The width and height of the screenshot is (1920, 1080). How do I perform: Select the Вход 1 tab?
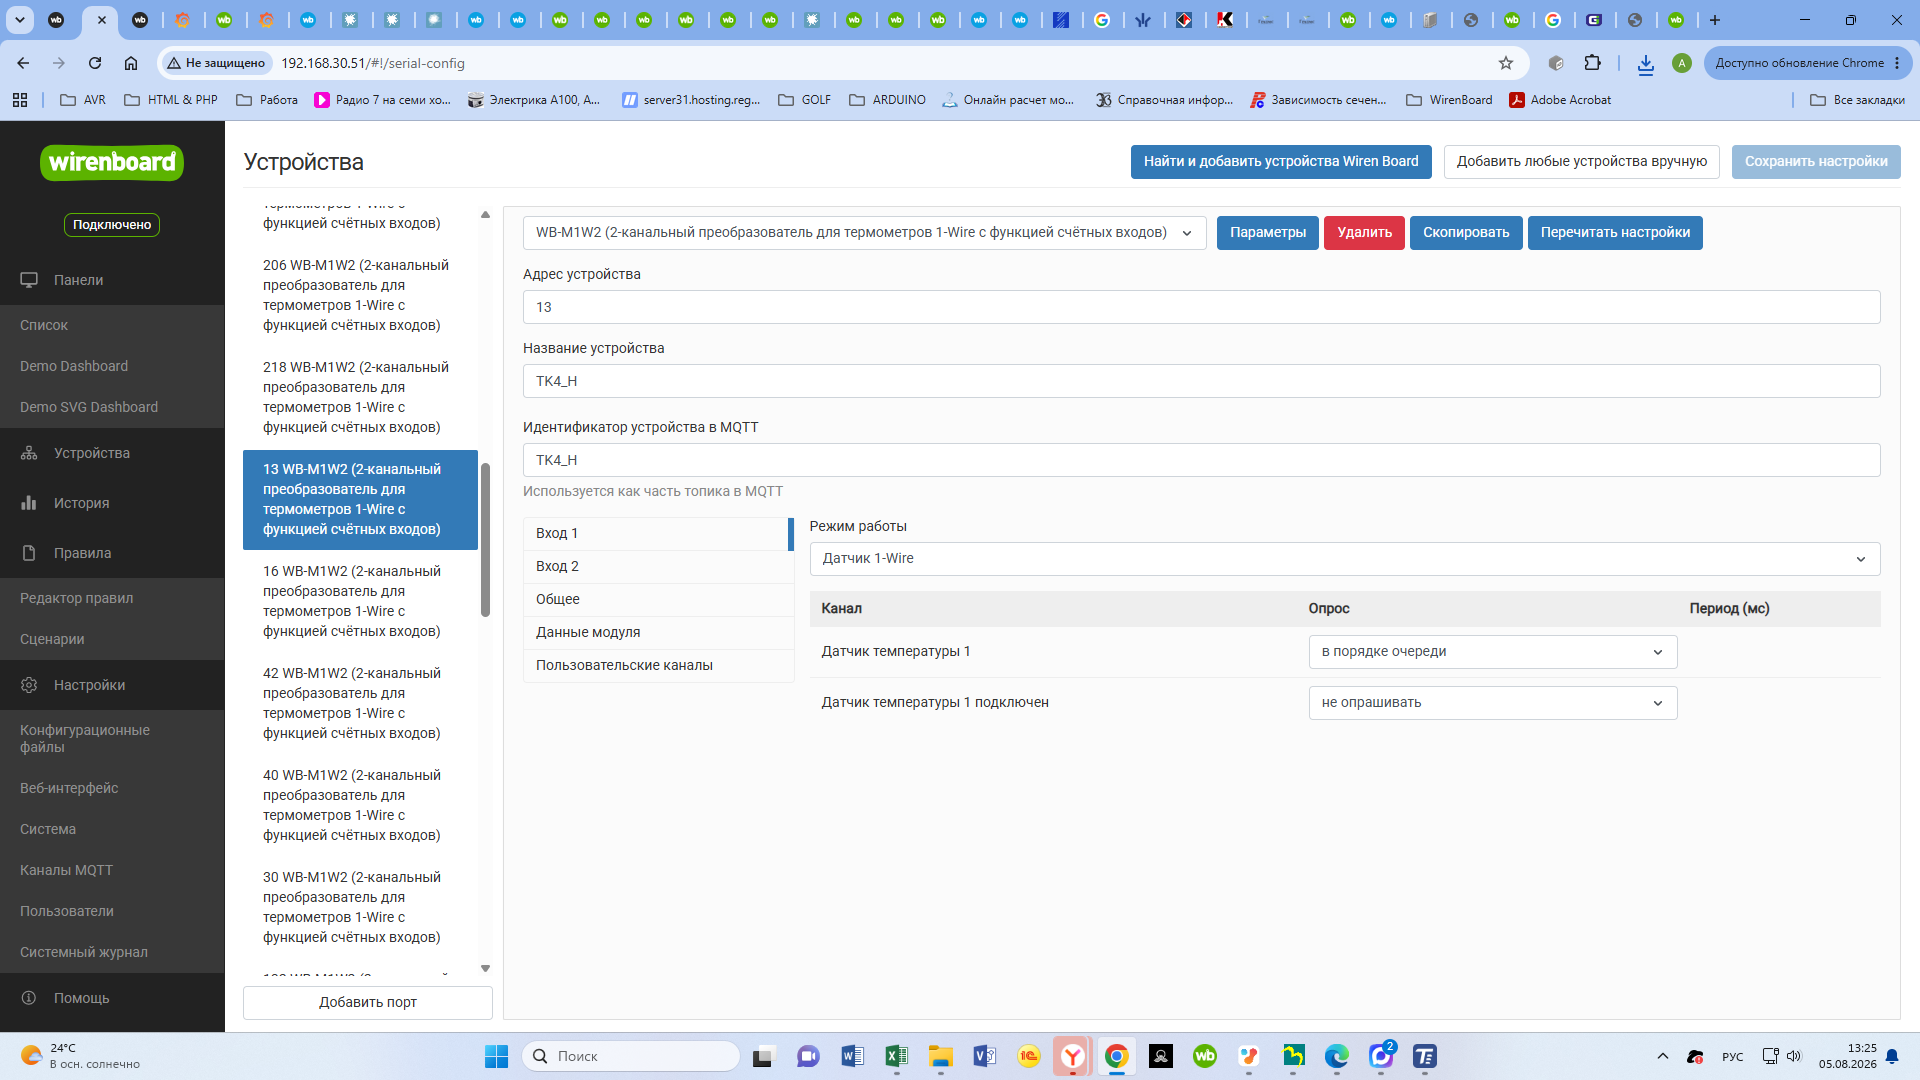(x=657, y=534)
